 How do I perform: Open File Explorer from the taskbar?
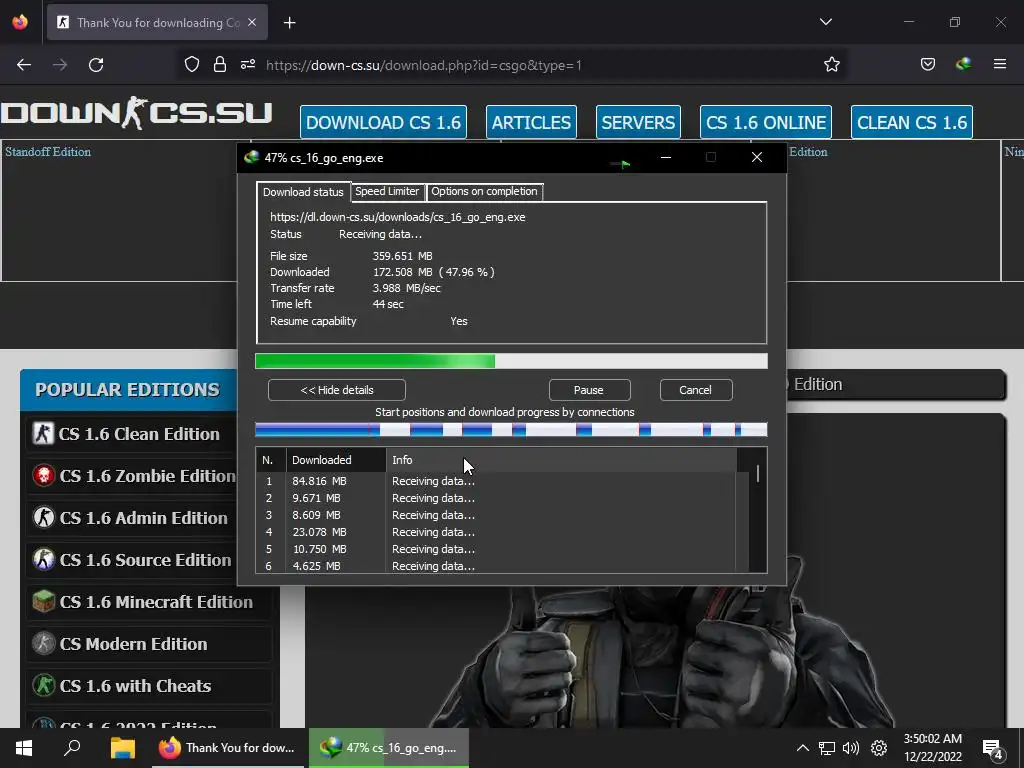coord(122,748)
